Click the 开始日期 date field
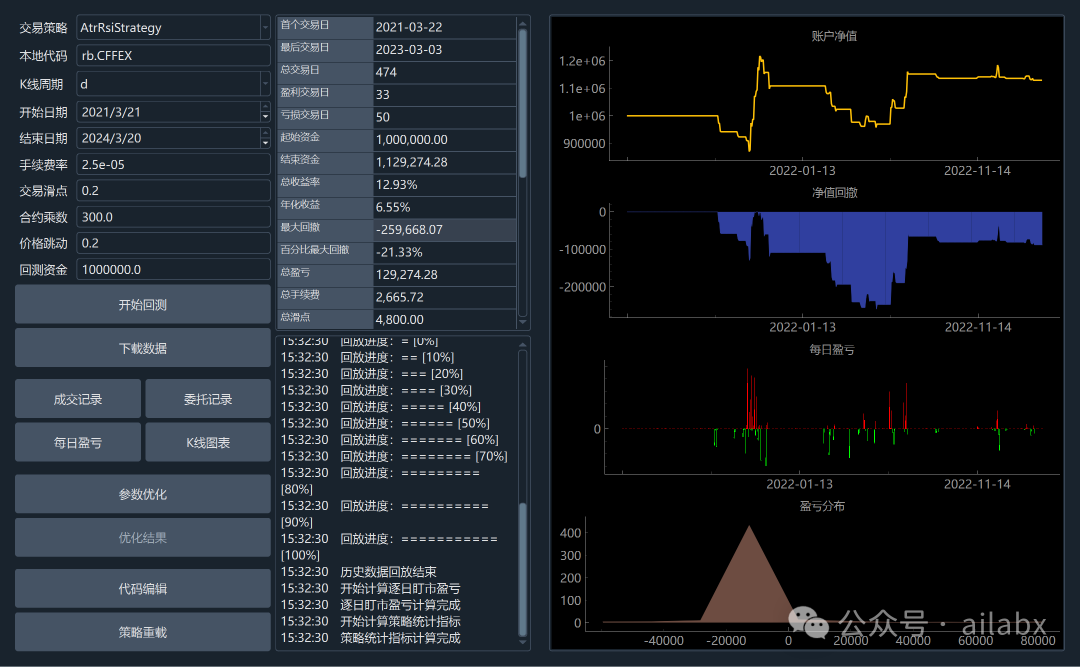 point(168,112)
